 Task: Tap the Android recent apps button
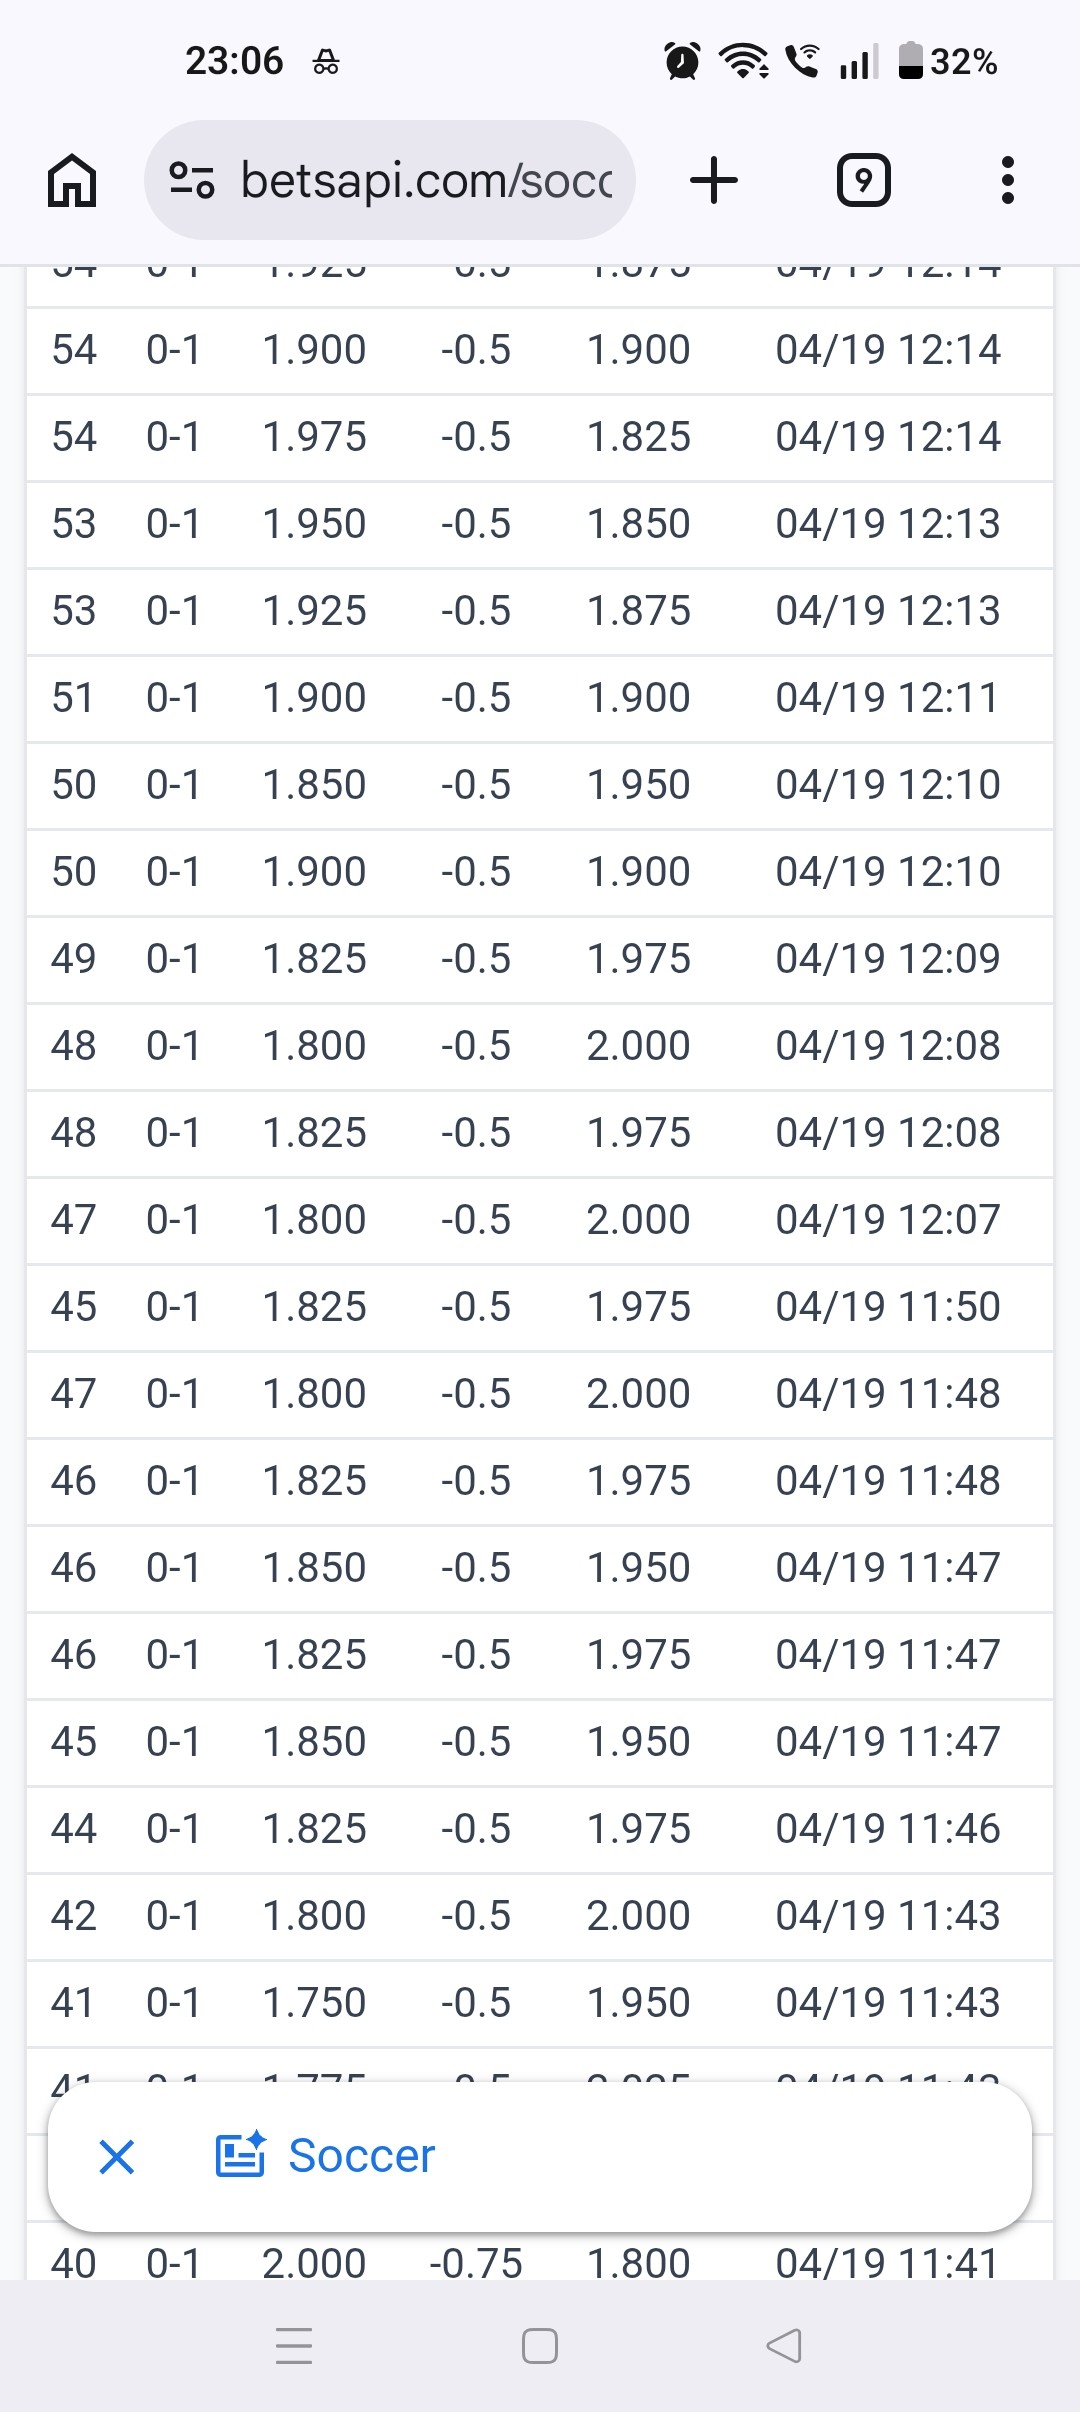[294, 2346]
